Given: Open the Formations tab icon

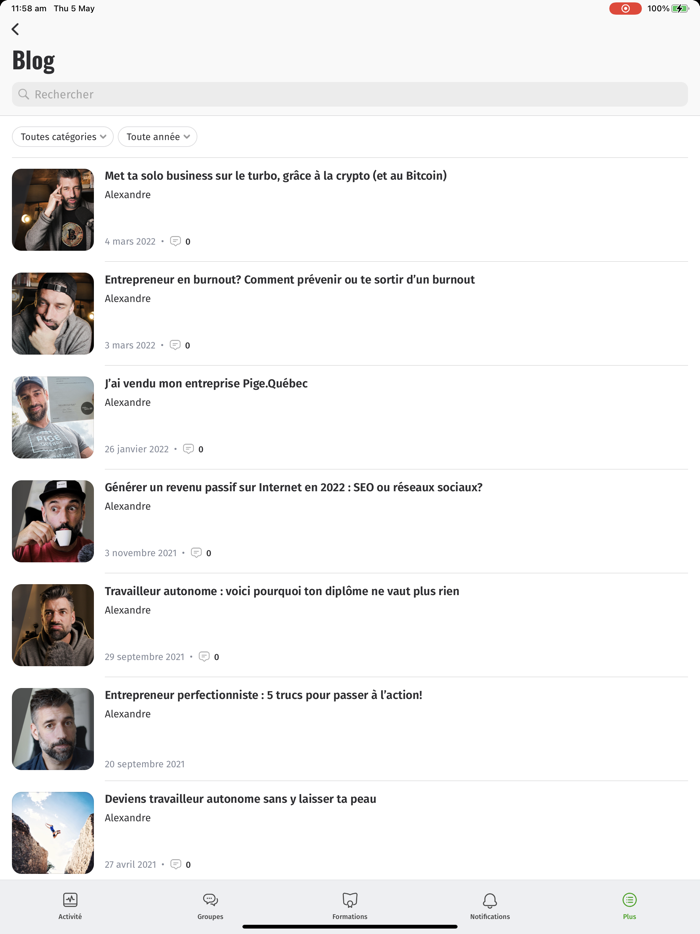Looking at the screenshot, I should pos(350,899).
